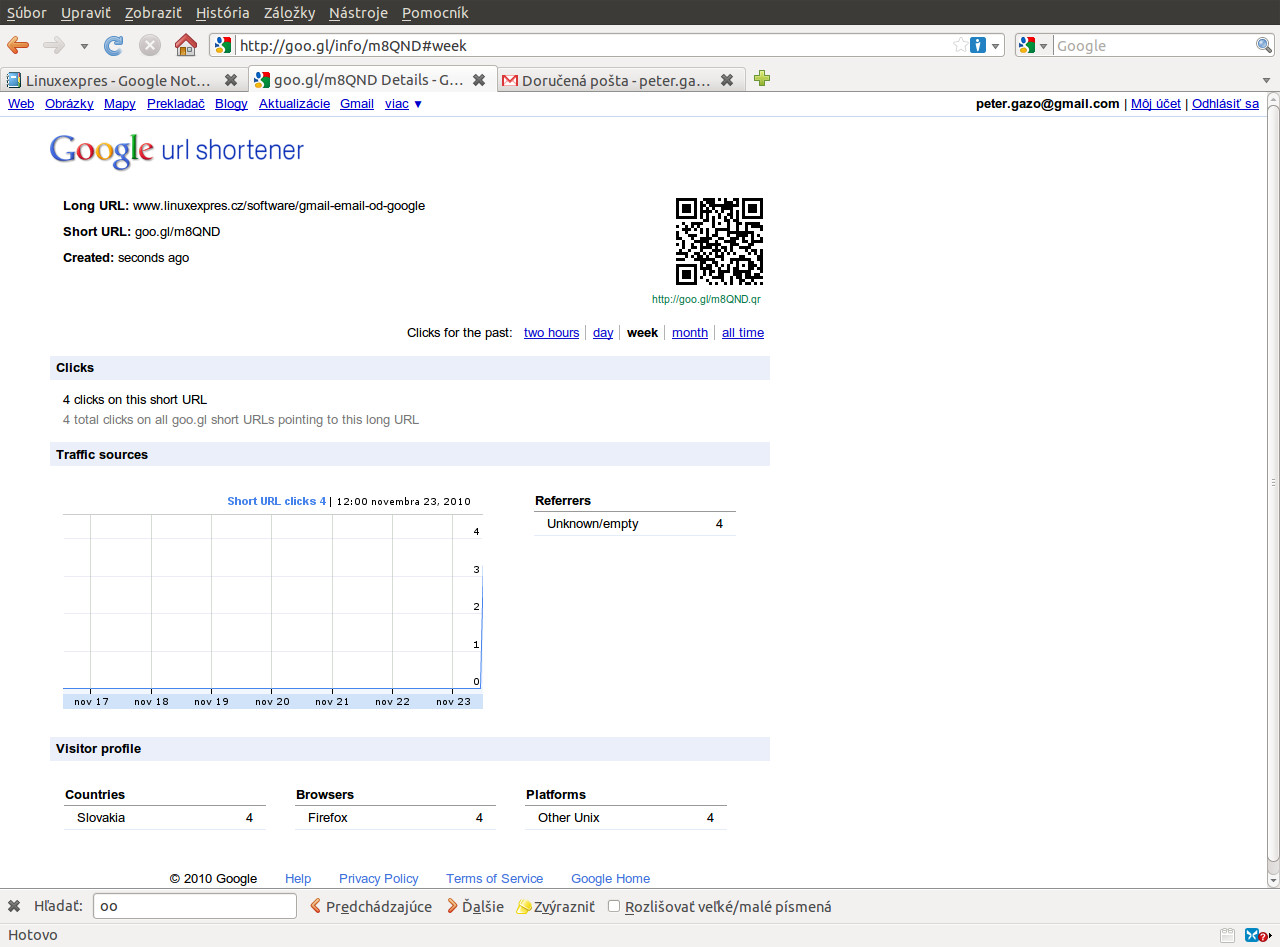
Task: Open the Pomocník menu
Action: [x=435, y=13]
